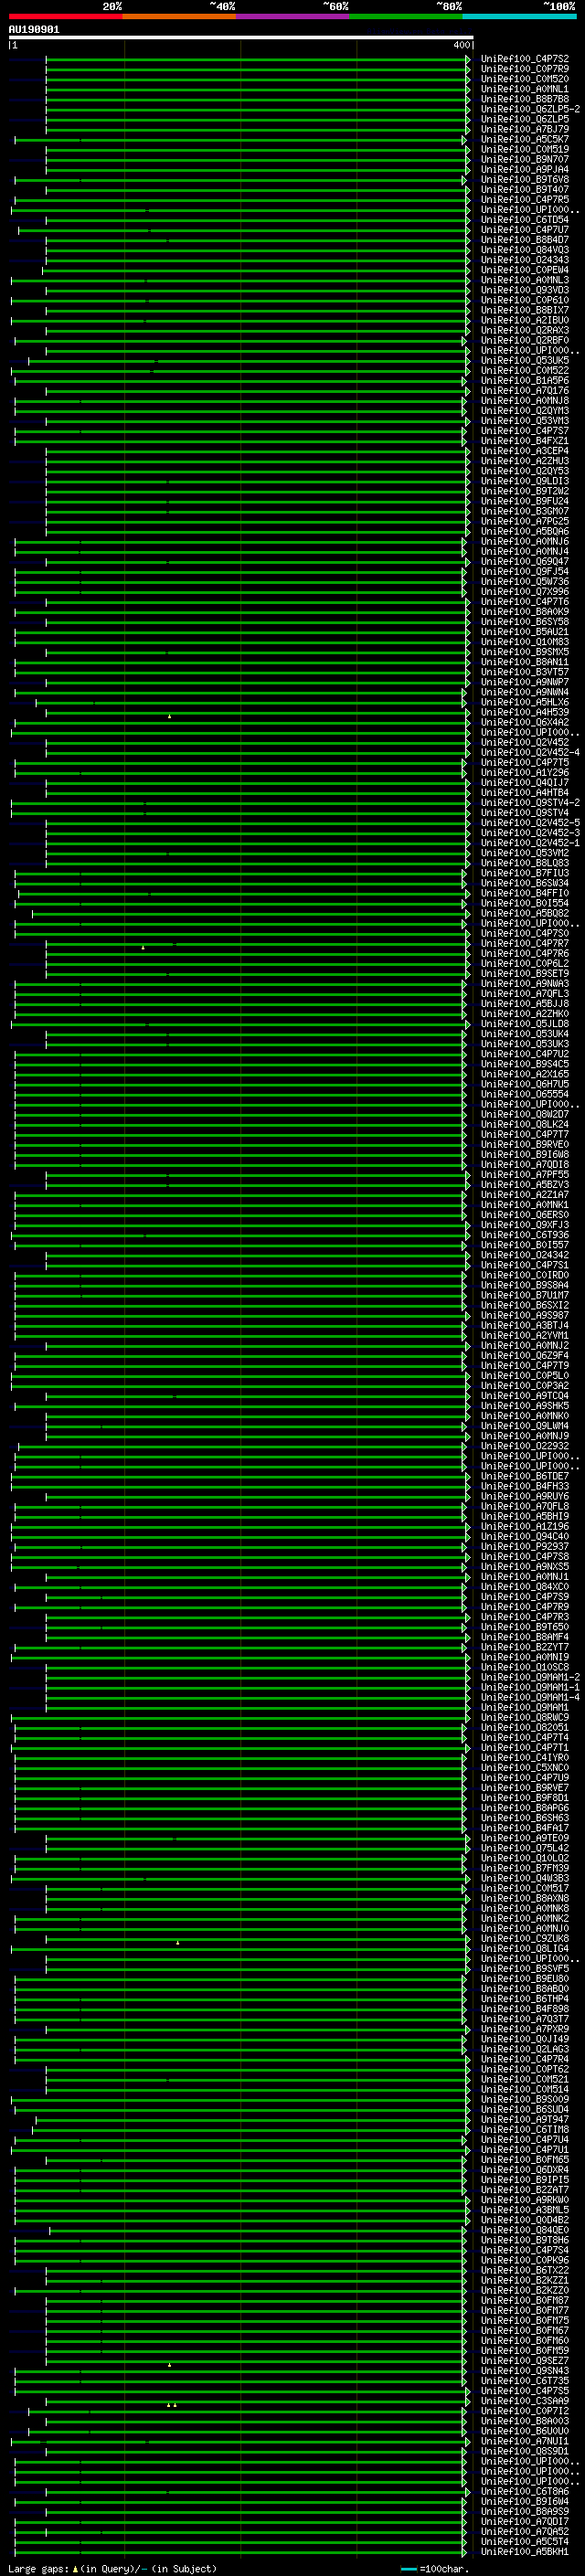This screenshot has height=2576, width=585.
Task: Open hit UniRef100_B8B7B8
Action: [x=525, y=99]
